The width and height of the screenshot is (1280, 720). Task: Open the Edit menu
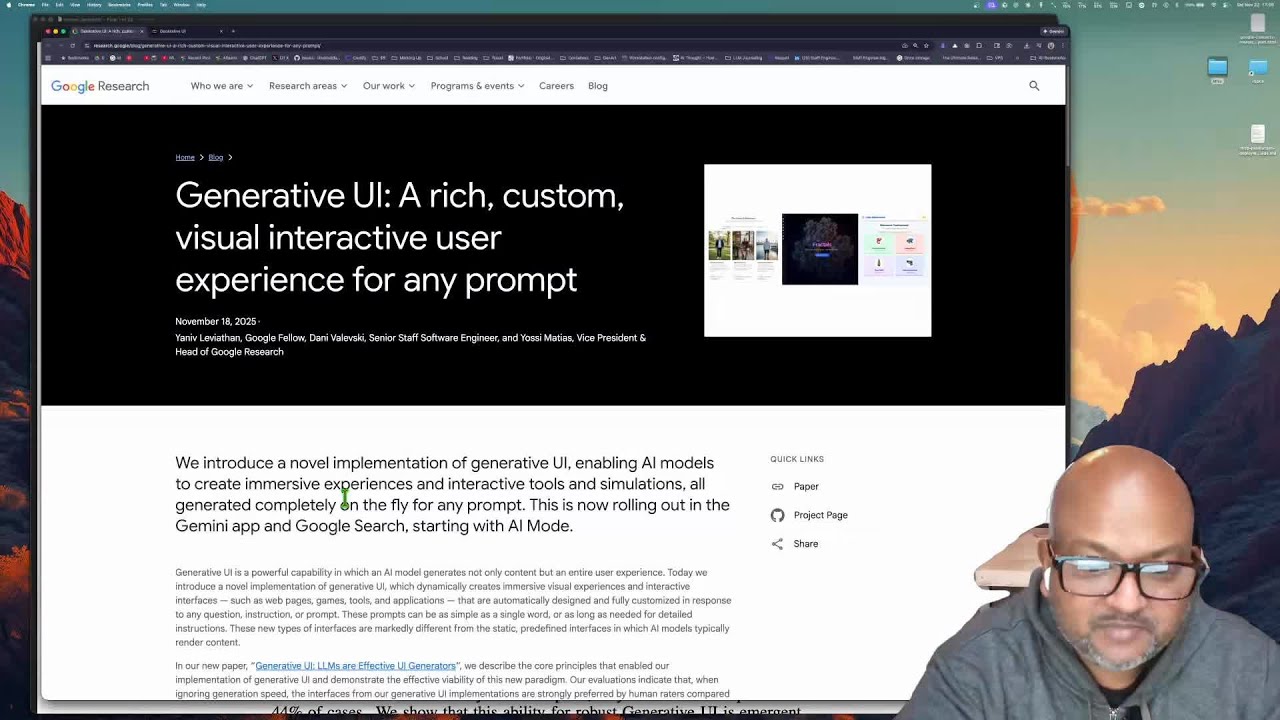[x=59, y=5]
